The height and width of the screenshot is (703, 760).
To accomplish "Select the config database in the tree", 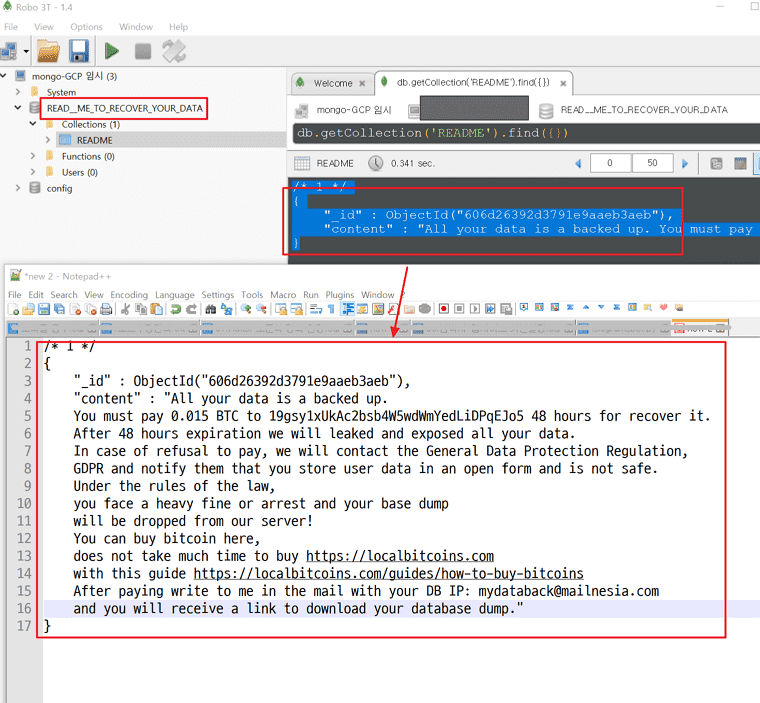I will pos(59,188).
